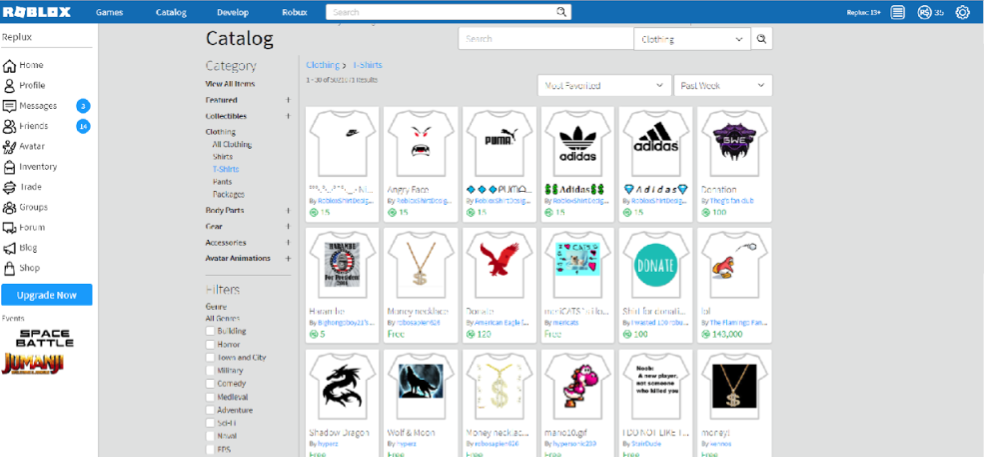Go to Games in the top navigation

pos(110,12)
